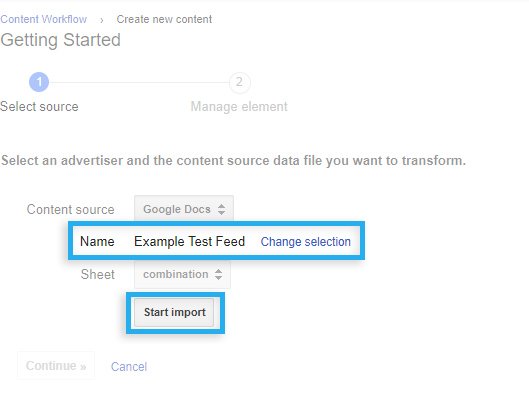The image size is (529, 404).
Task: Click the Sheet field label
Action: click(x=98, y=274)
